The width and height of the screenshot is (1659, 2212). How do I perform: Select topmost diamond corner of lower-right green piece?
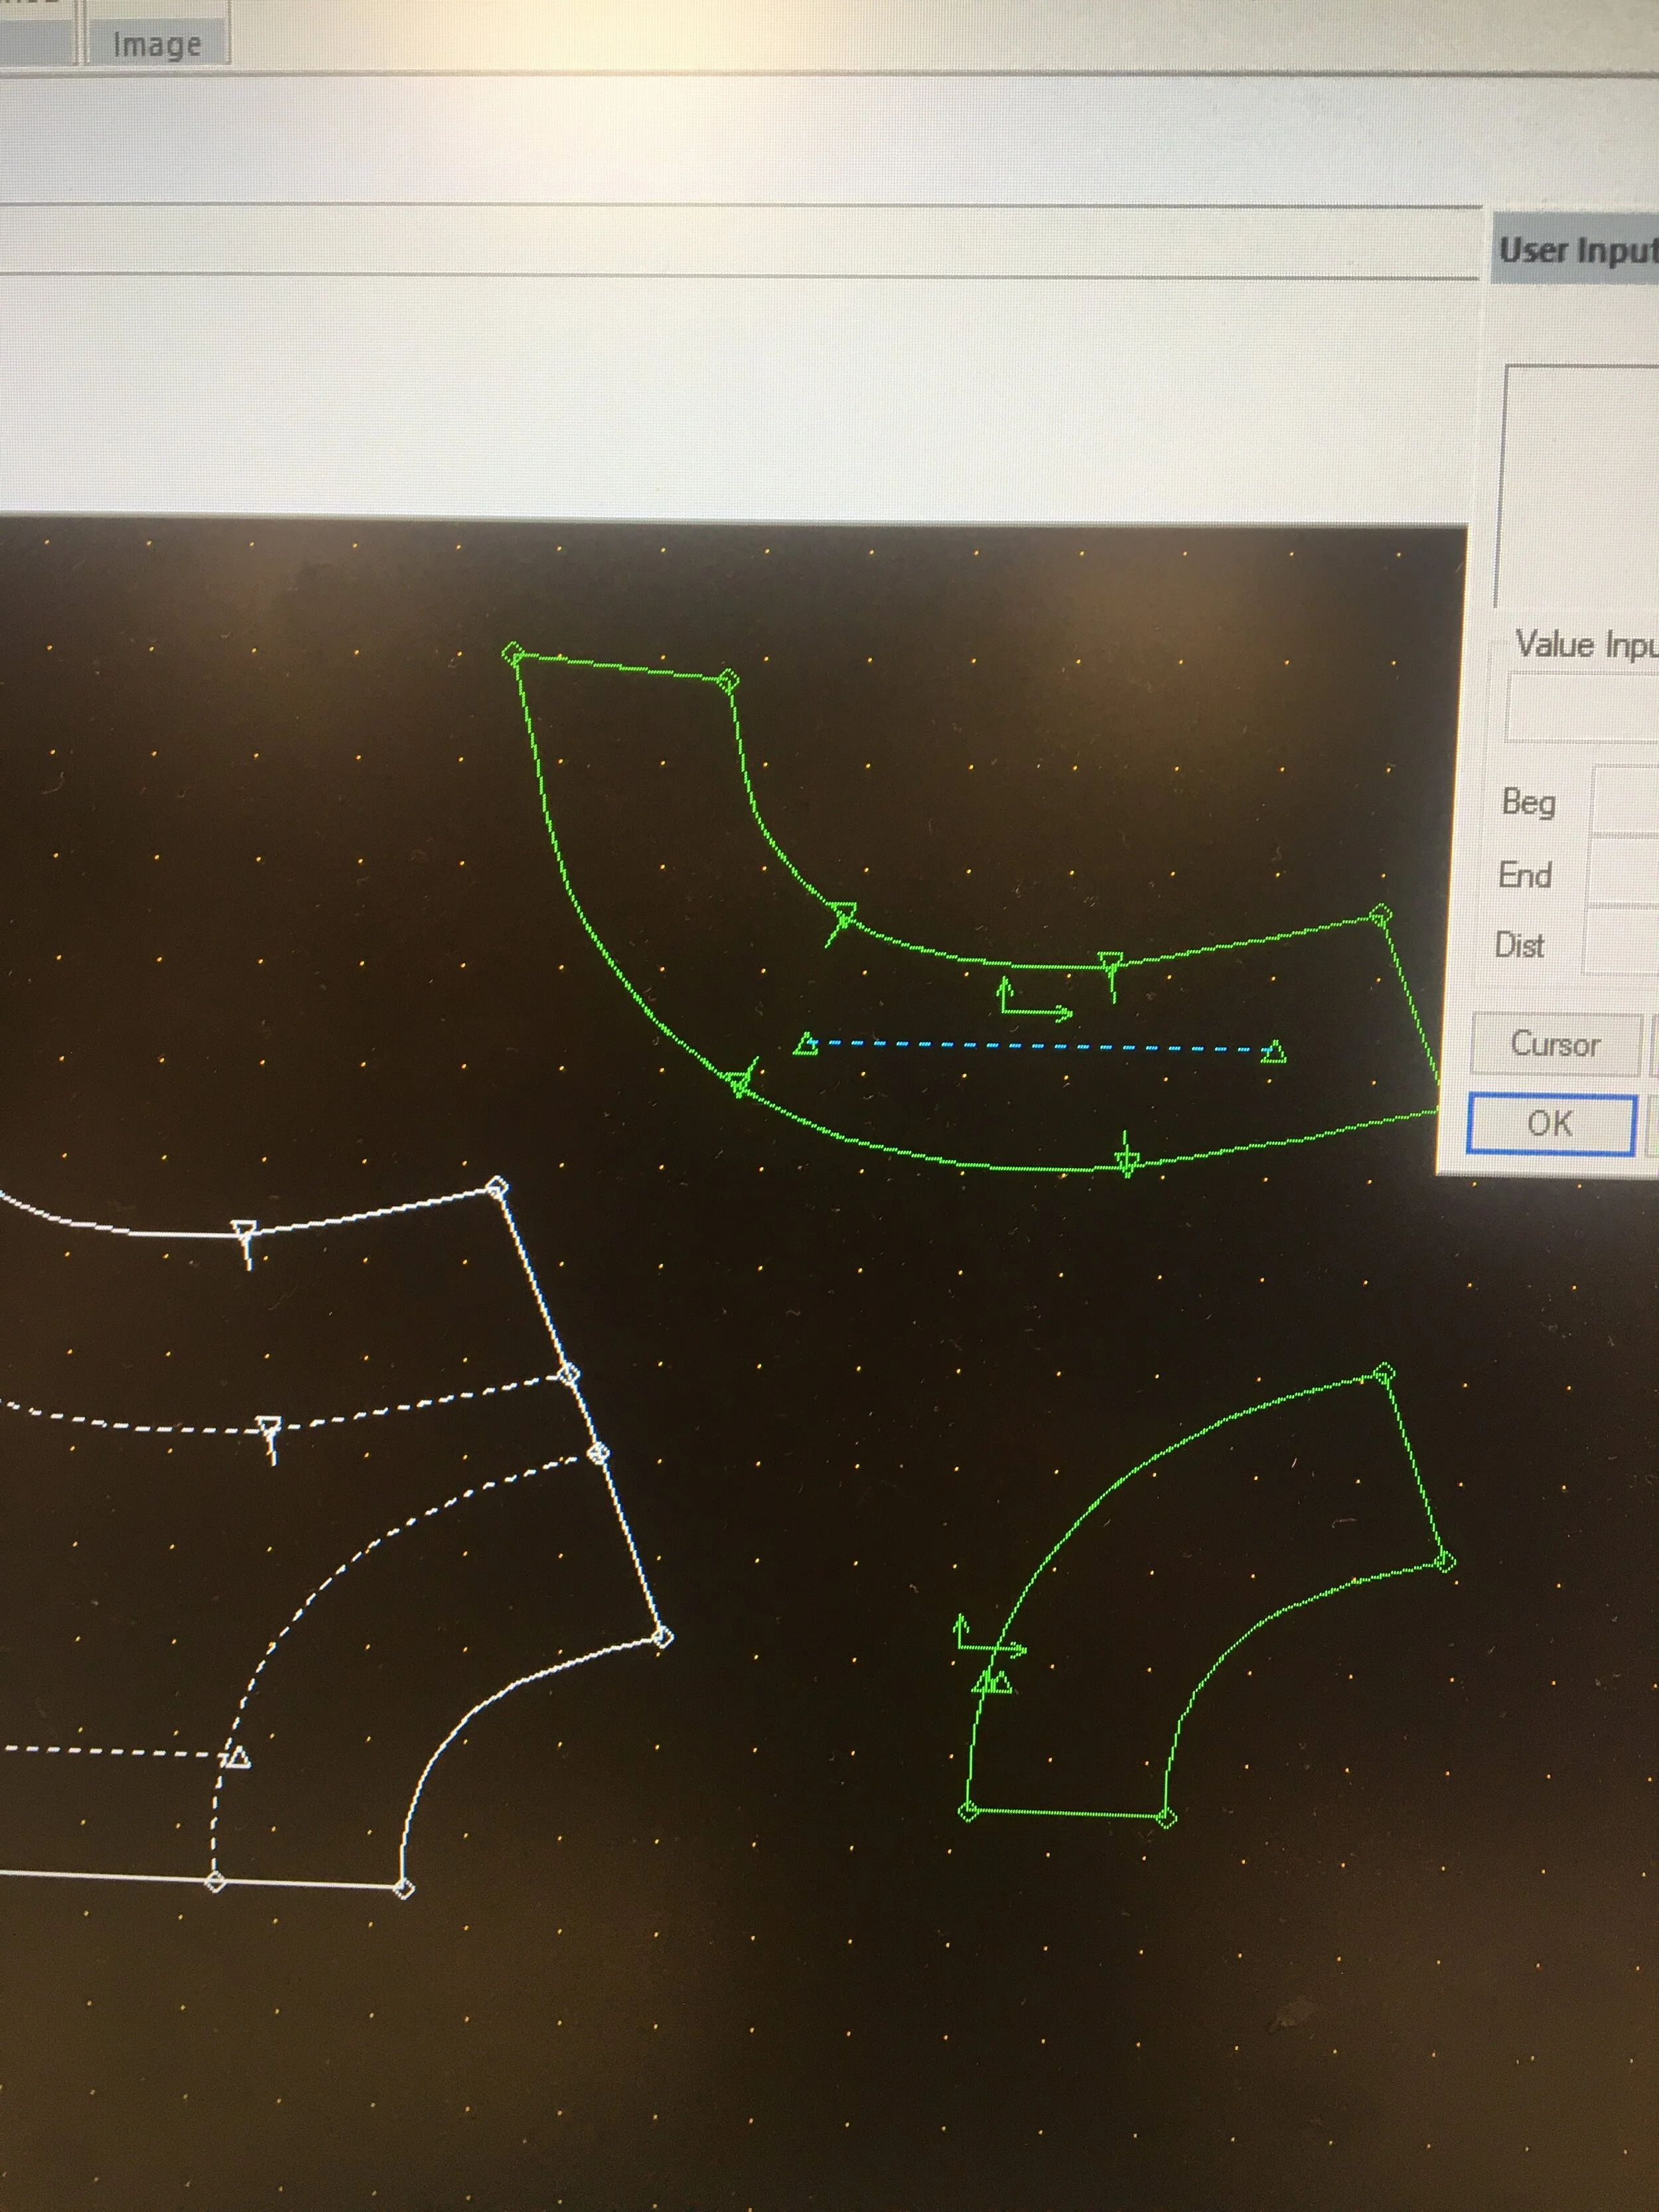[1383, 1372]
